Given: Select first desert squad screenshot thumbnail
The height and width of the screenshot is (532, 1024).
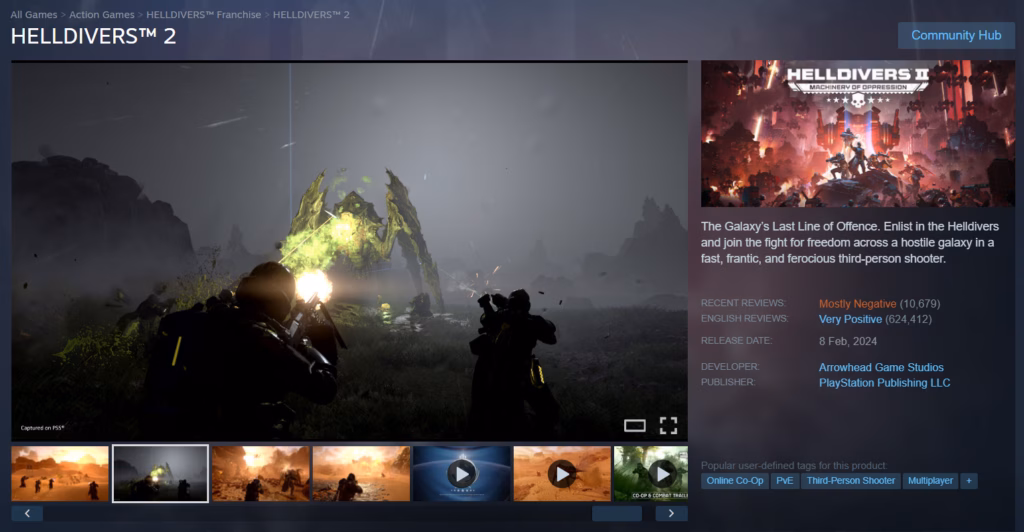Looking at the screenshot, I should 60,474.
